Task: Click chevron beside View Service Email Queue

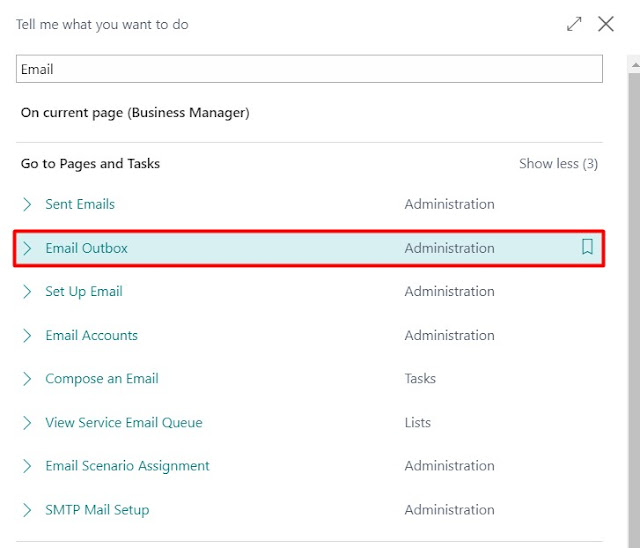Action: (27, 422)
